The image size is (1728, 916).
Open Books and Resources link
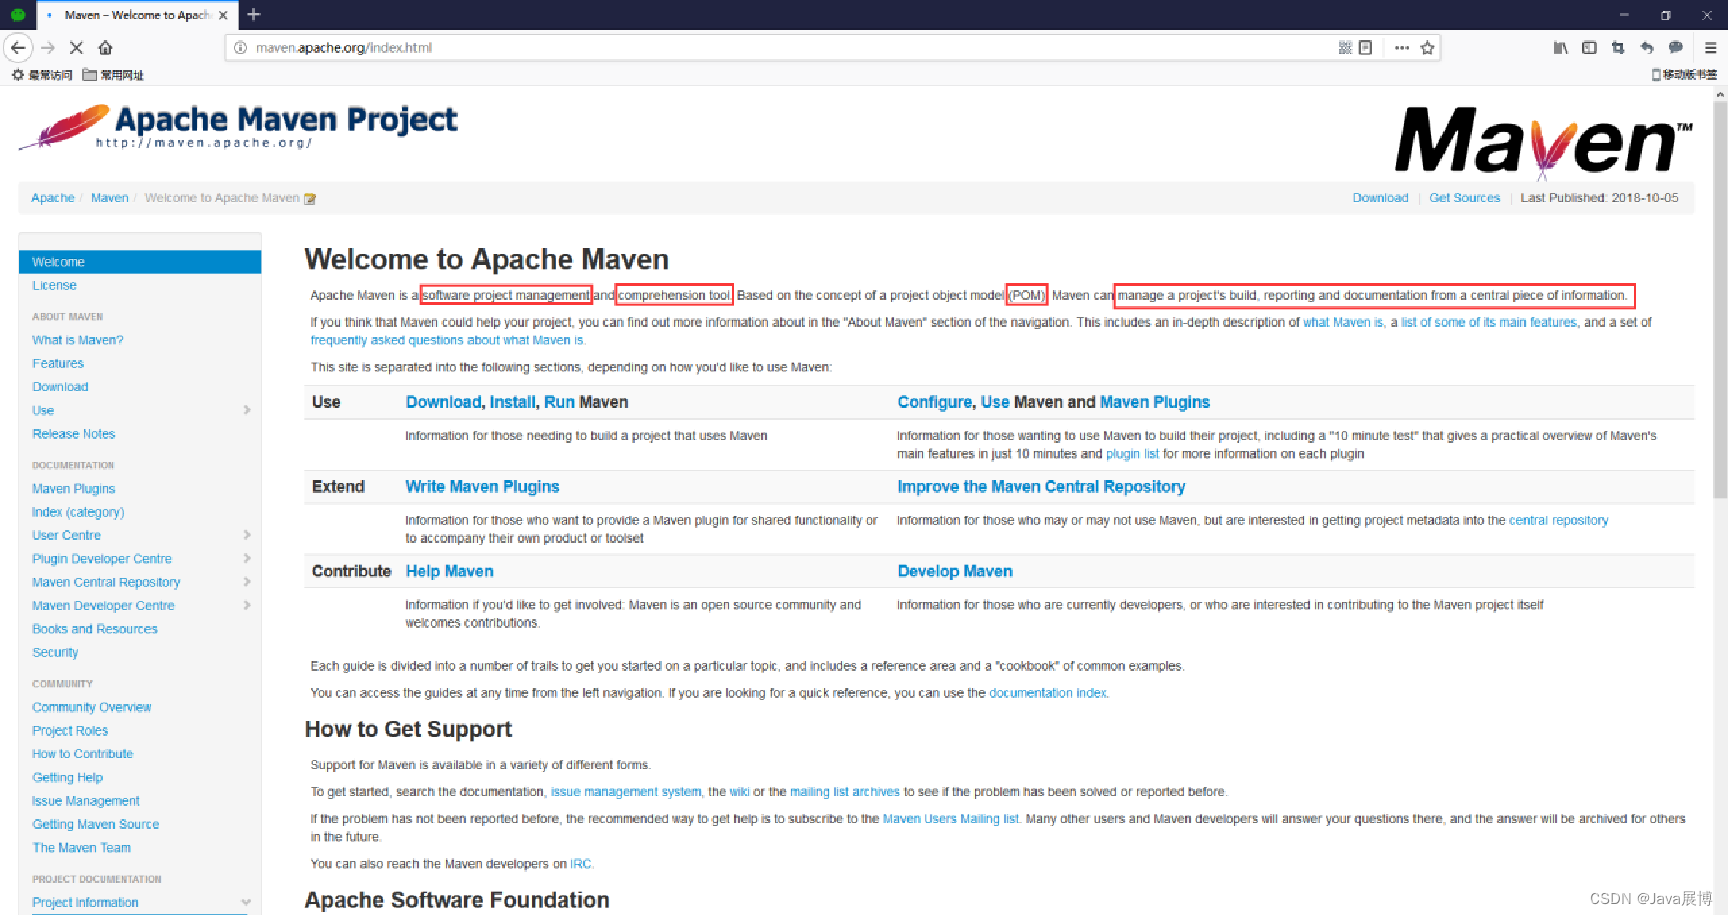coord(95,629)
